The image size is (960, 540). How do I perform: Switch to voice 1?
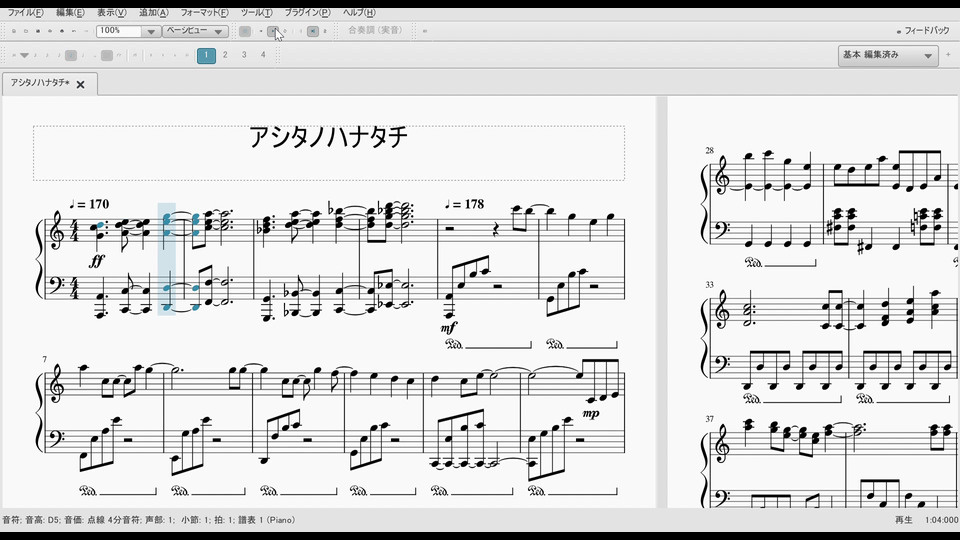pos(206,55)
